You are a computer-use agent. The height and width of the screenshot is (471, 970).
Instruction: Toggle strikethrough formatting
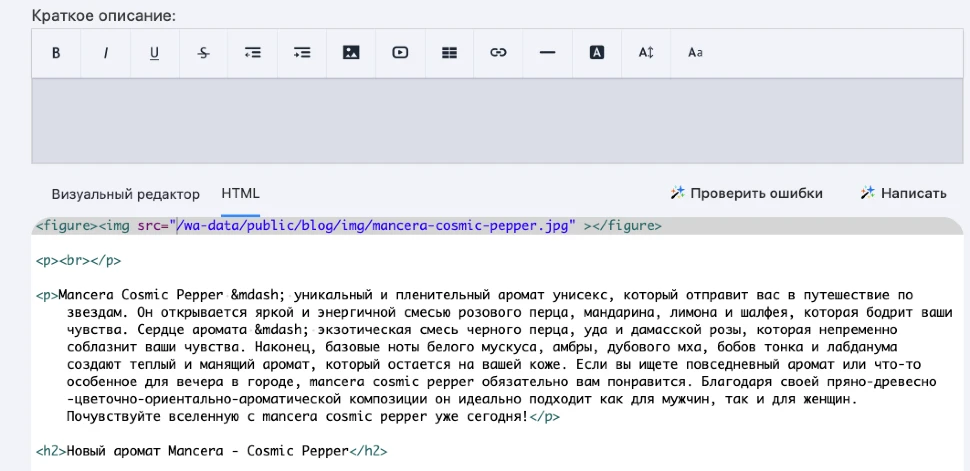pyautogui.click(x=204, y=53)
